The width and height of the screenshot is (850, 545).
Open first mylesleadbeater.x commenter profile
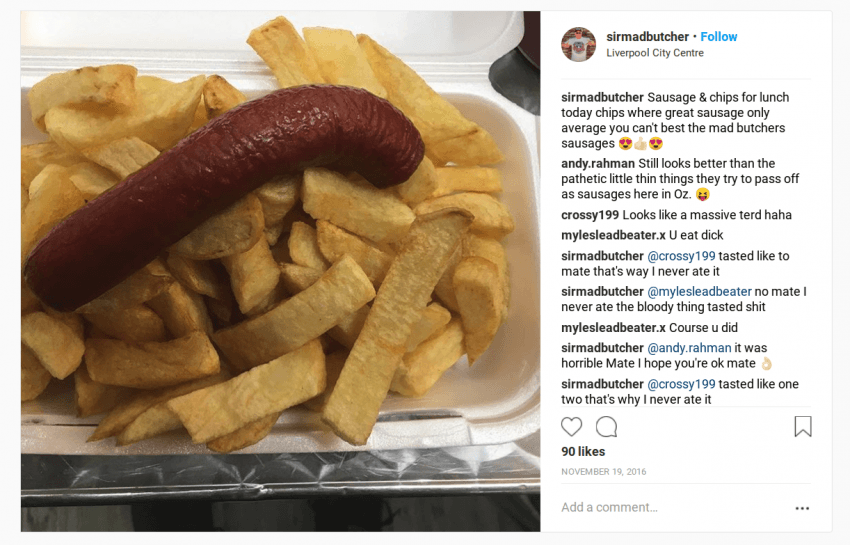(613, 235)
